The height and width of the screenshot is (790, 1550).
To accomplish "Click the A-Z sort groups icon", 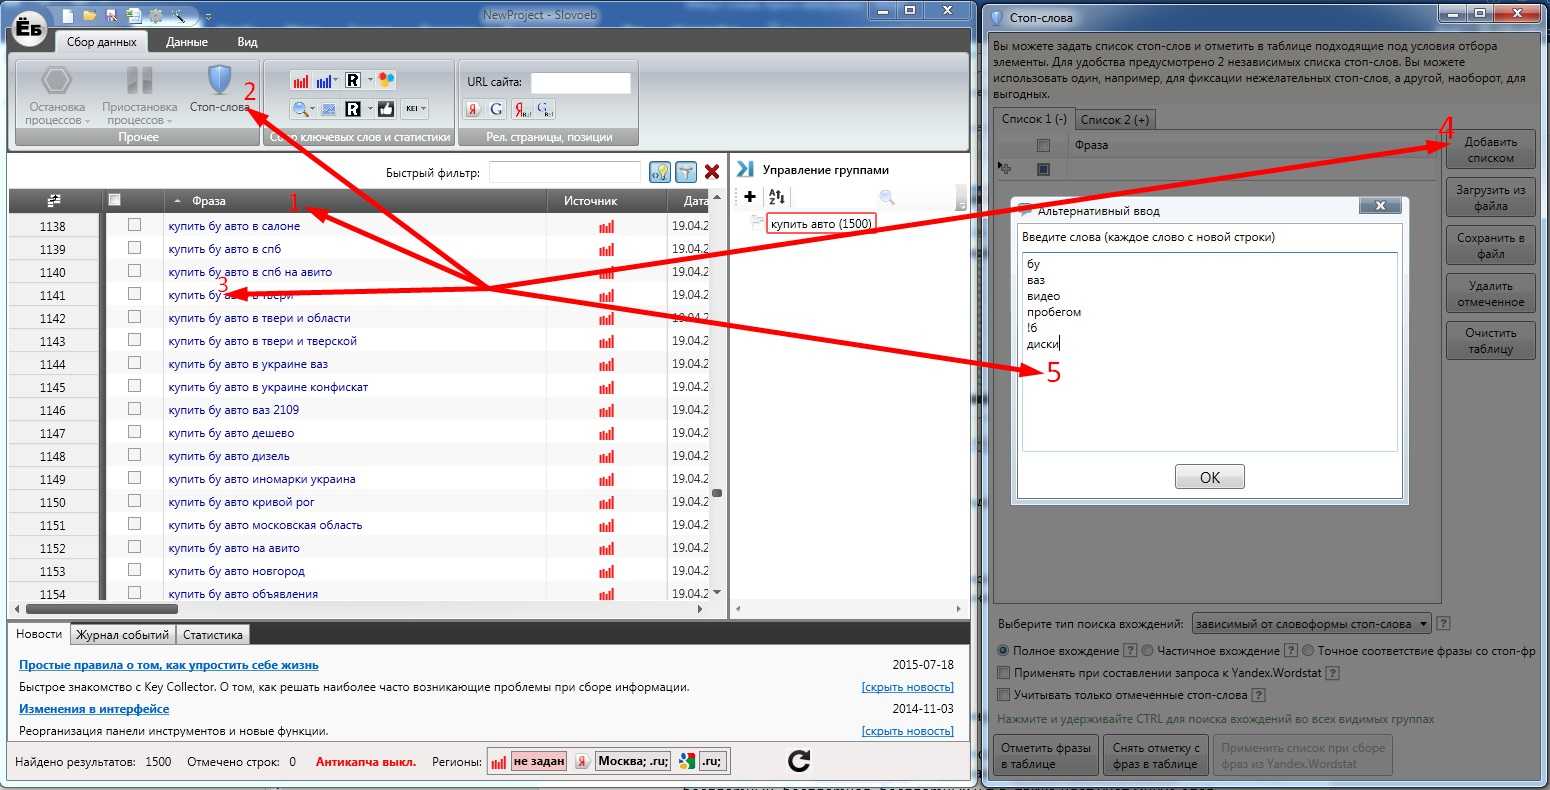I will click(x=777, y=197).
